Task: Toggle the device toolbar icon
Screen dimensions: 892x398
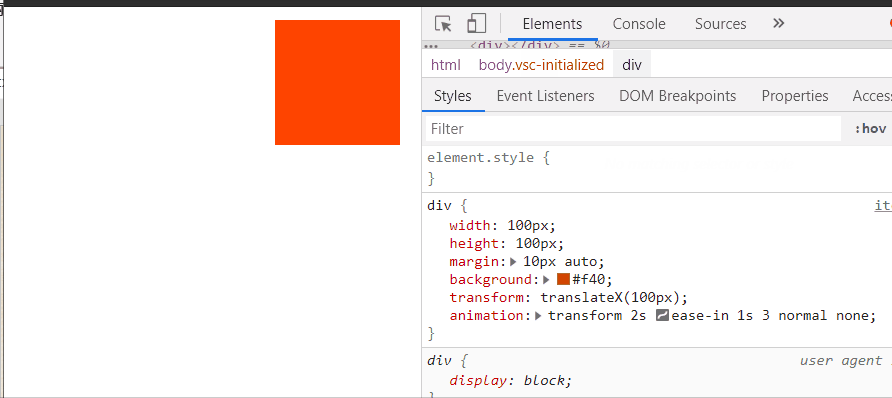Action: [476, 24]
